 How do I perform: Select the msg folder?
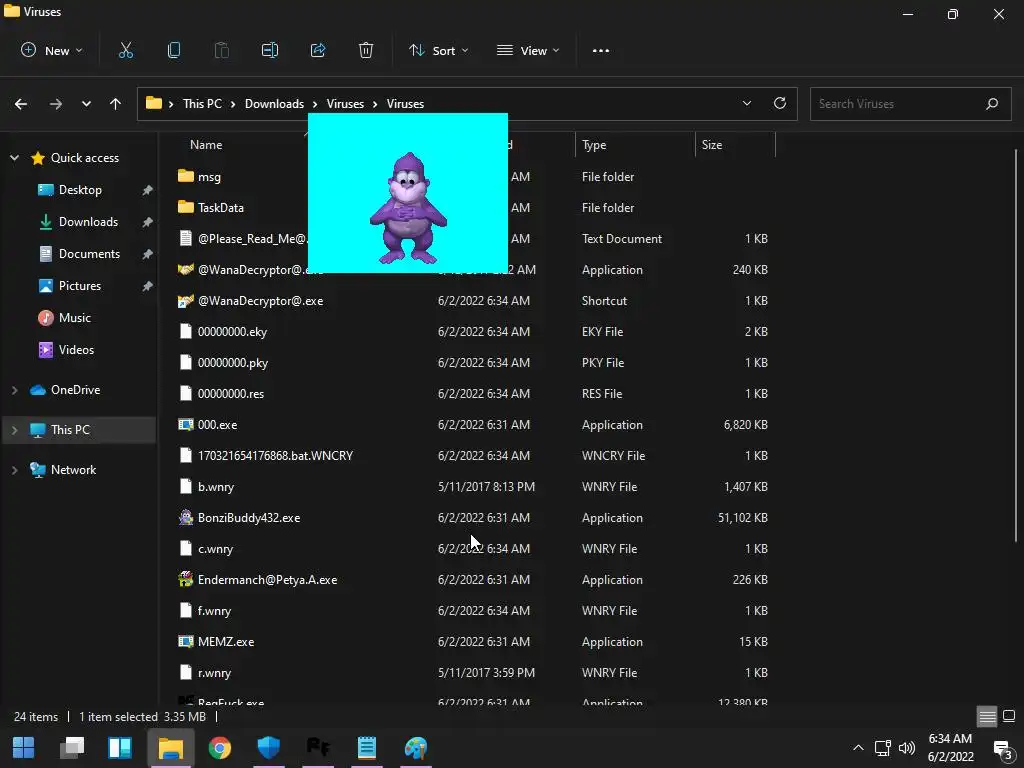[209, 176]
